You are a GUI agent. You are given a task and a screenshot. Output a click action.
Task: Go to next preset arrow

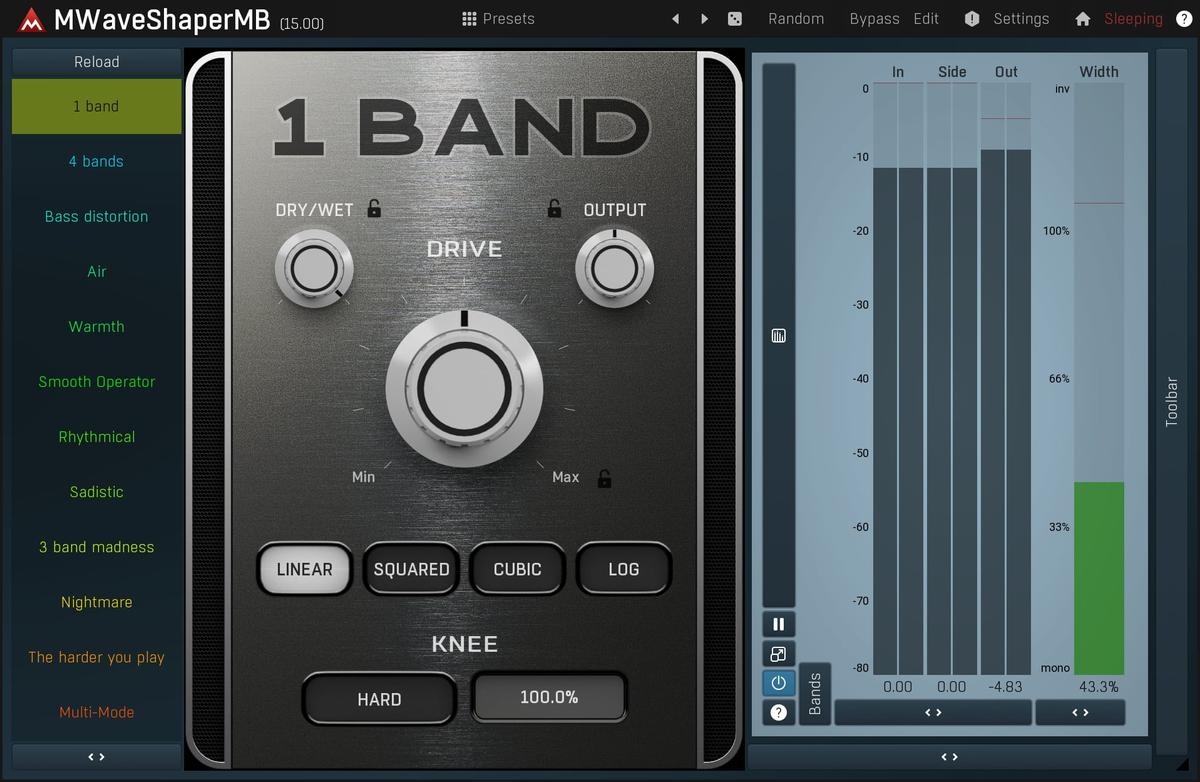click(x=705, y=19)
